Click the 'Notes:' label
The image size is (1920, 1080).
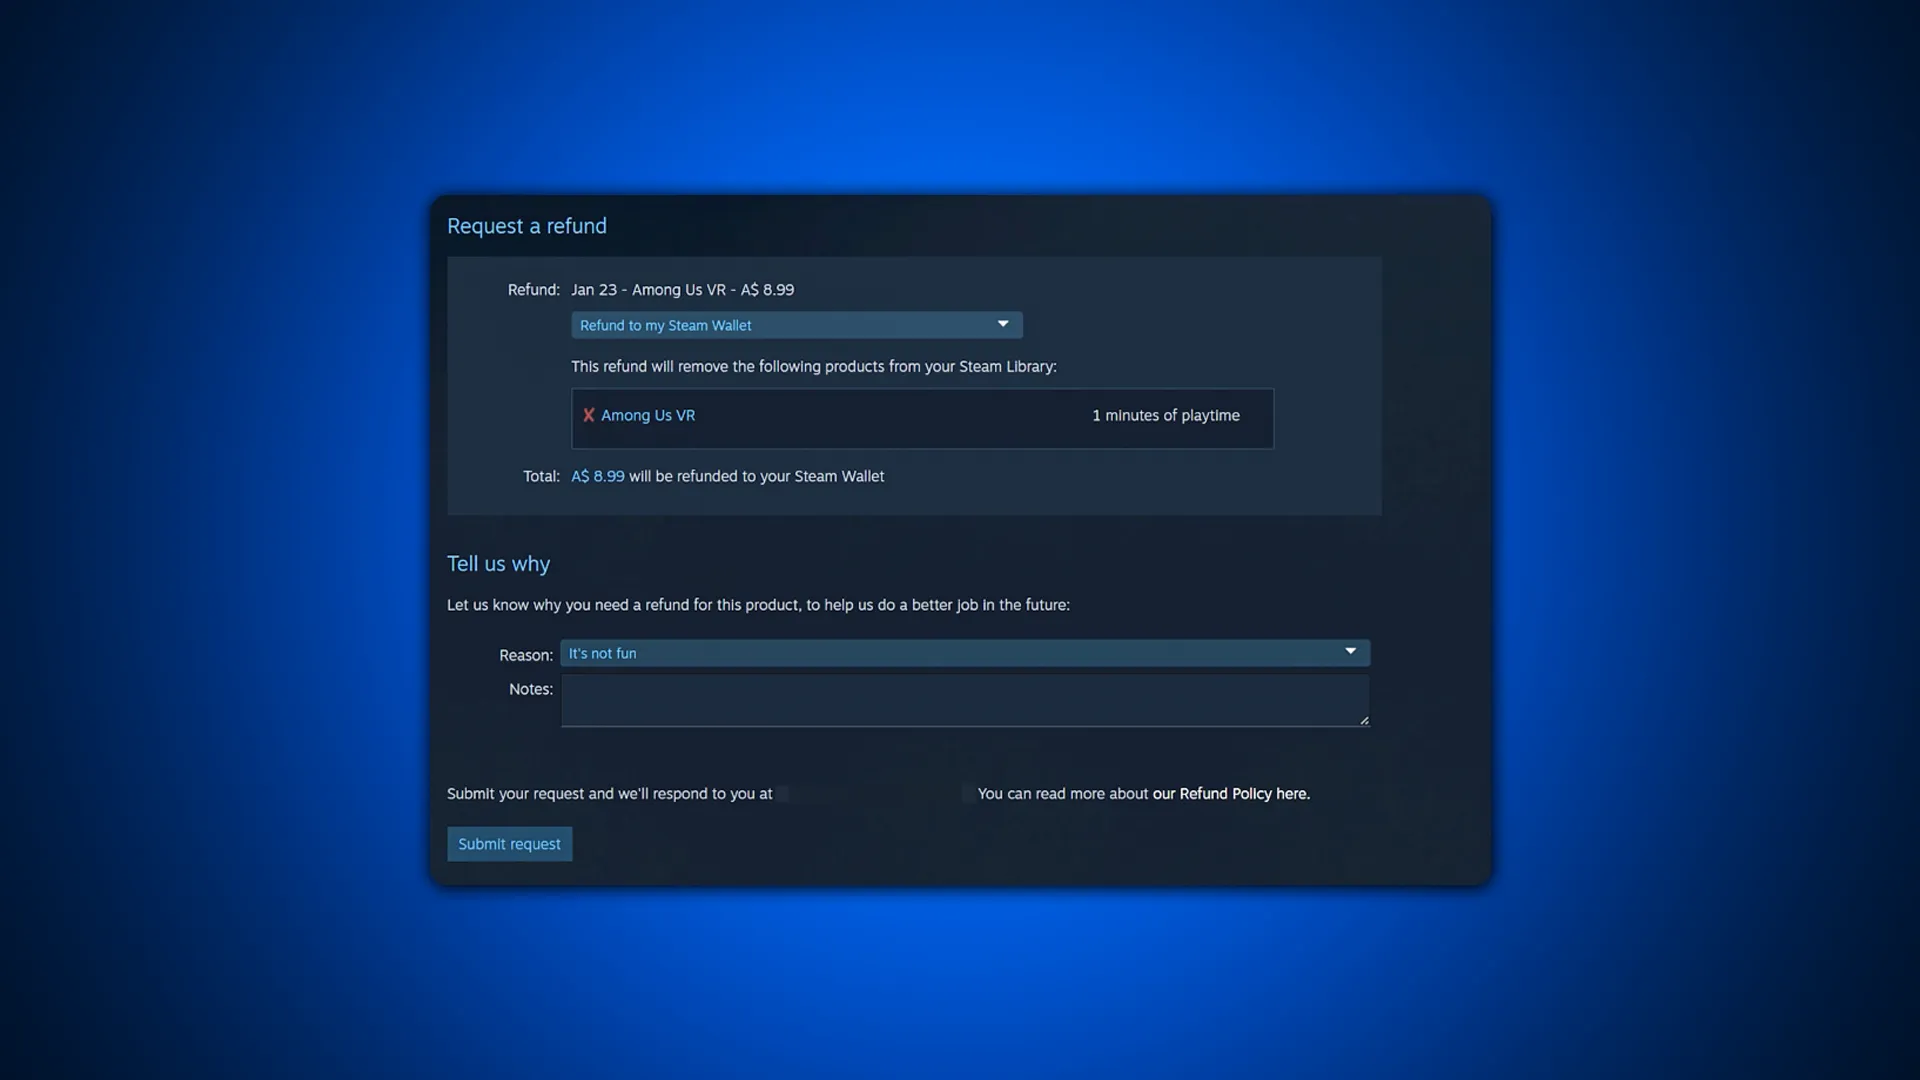(530, 690)
